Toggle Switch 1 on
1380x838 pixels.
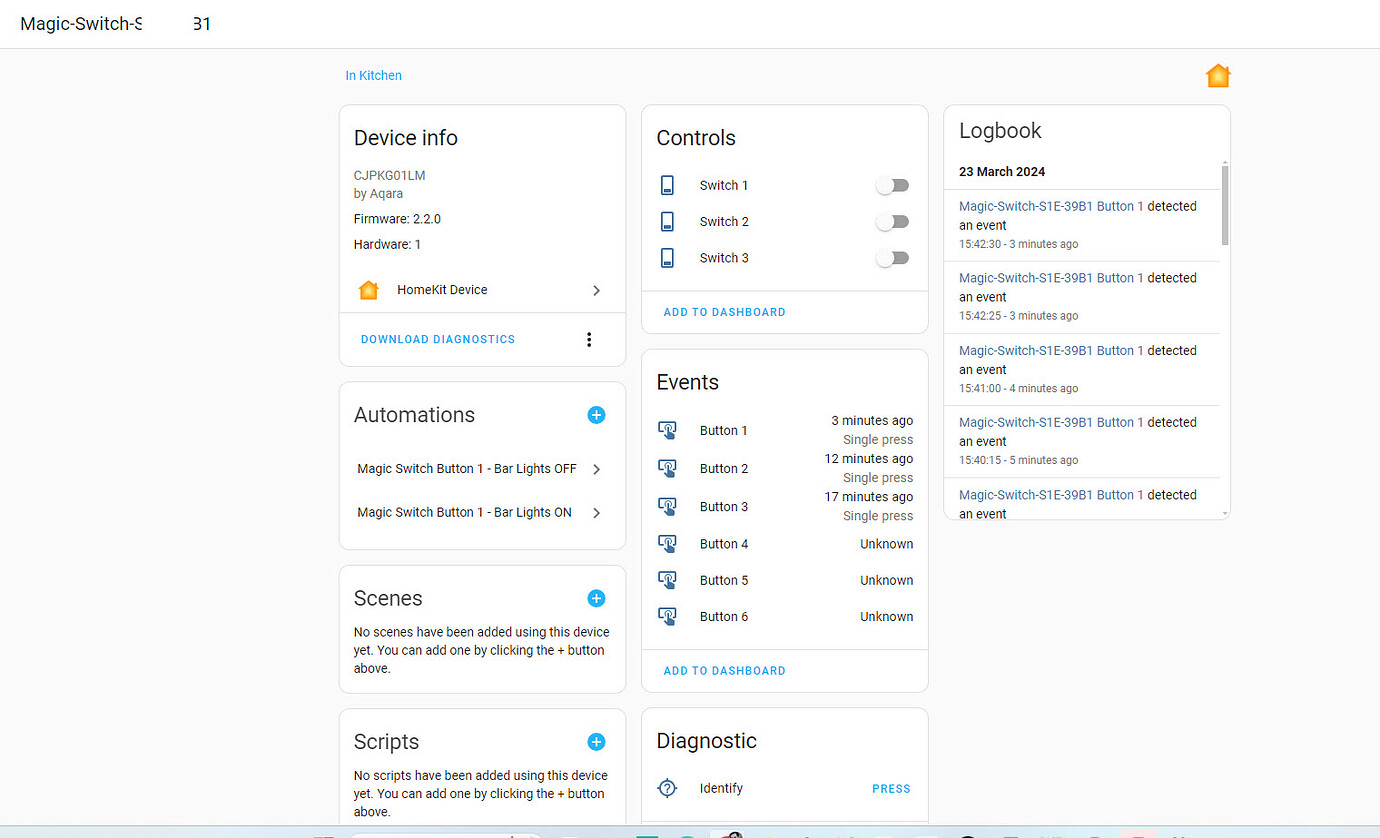(892, 184)
